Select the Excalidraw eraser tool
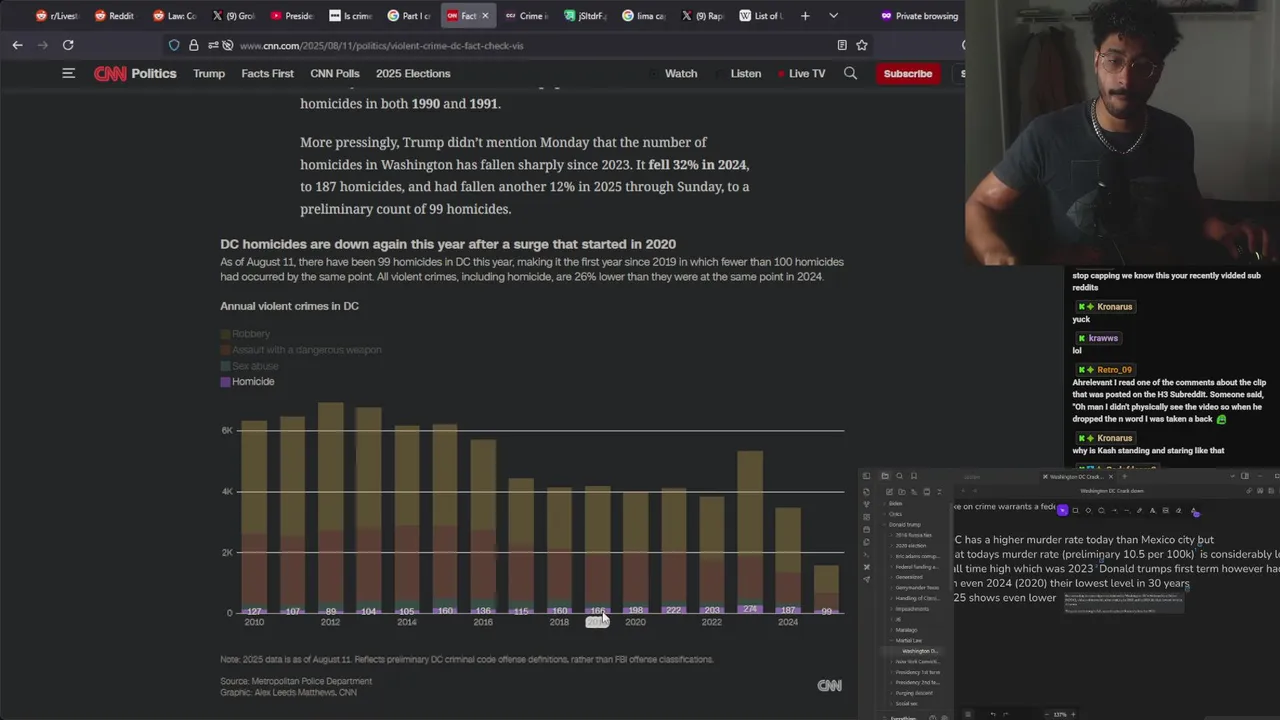 1178,511
